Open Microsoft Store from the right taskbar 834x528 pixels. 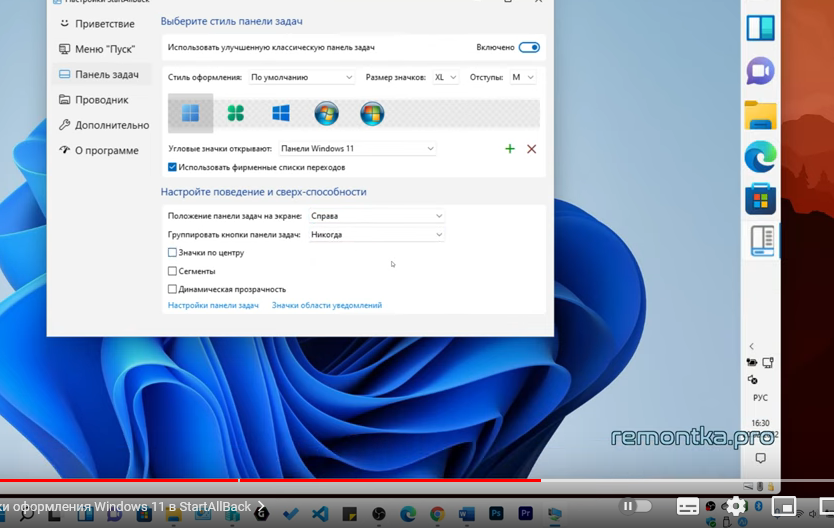(760, 199)
